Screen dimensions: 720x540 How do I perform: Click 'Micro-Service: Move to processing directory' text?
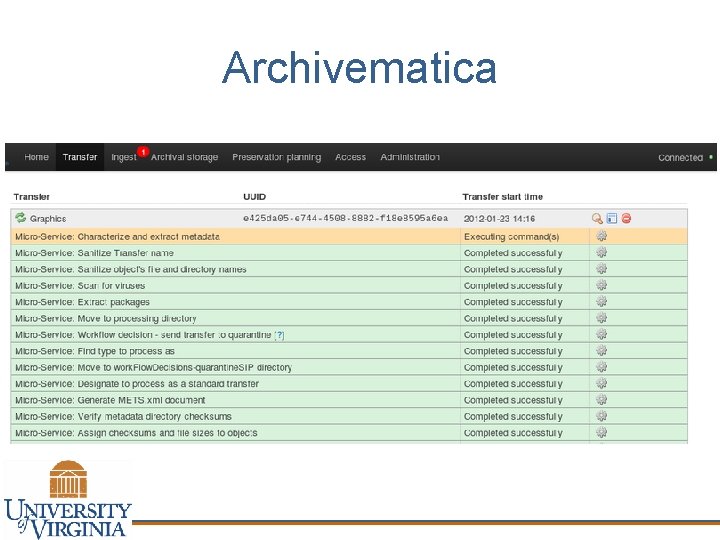pos(106,318)
